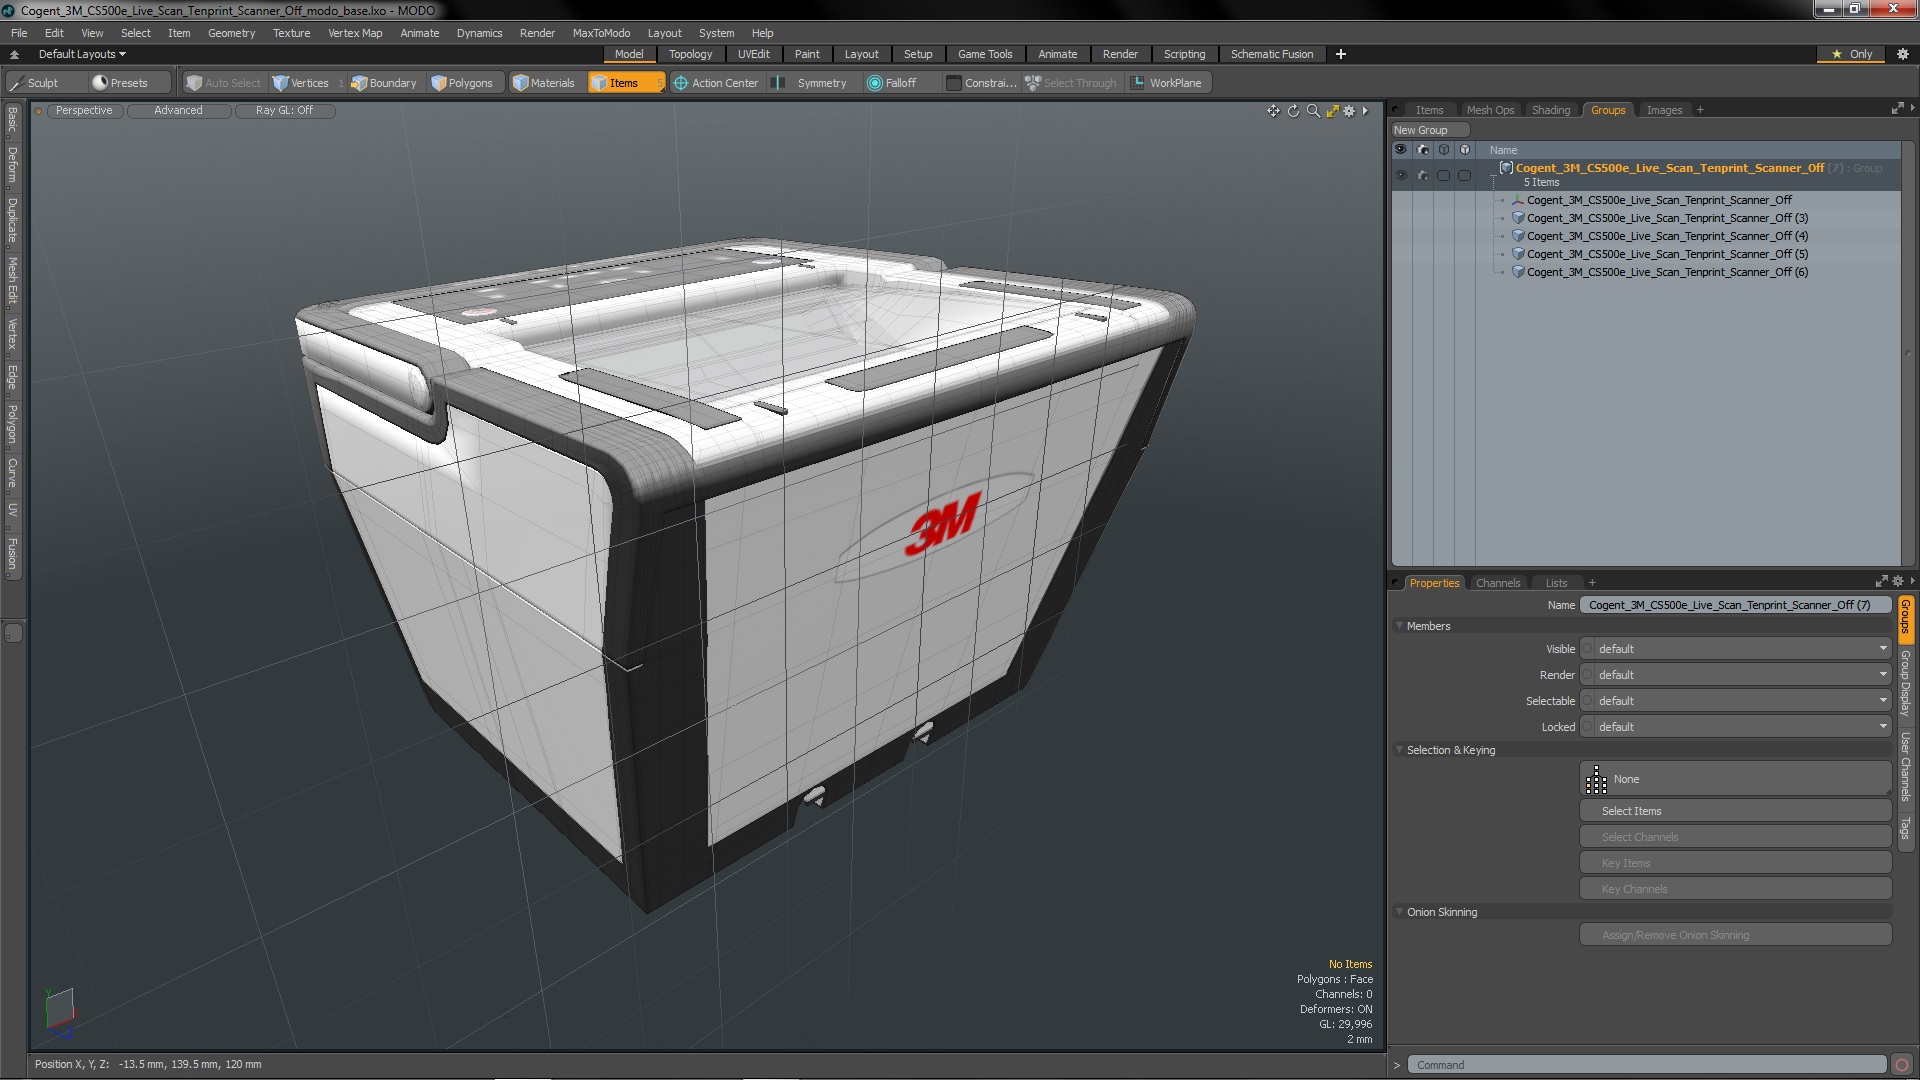
Task: Open the viewport settings gear
Action: click(1349, 111)
